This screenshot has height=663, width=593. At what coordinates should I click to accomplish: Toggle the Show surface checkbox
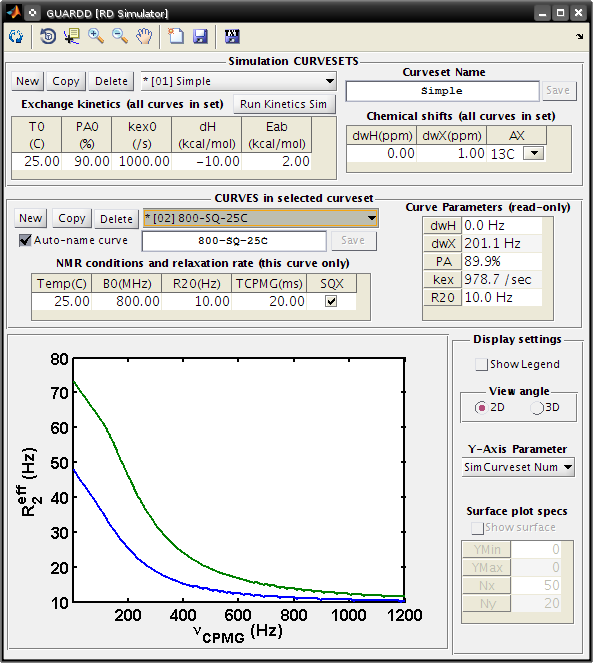[x=477, y=528]
